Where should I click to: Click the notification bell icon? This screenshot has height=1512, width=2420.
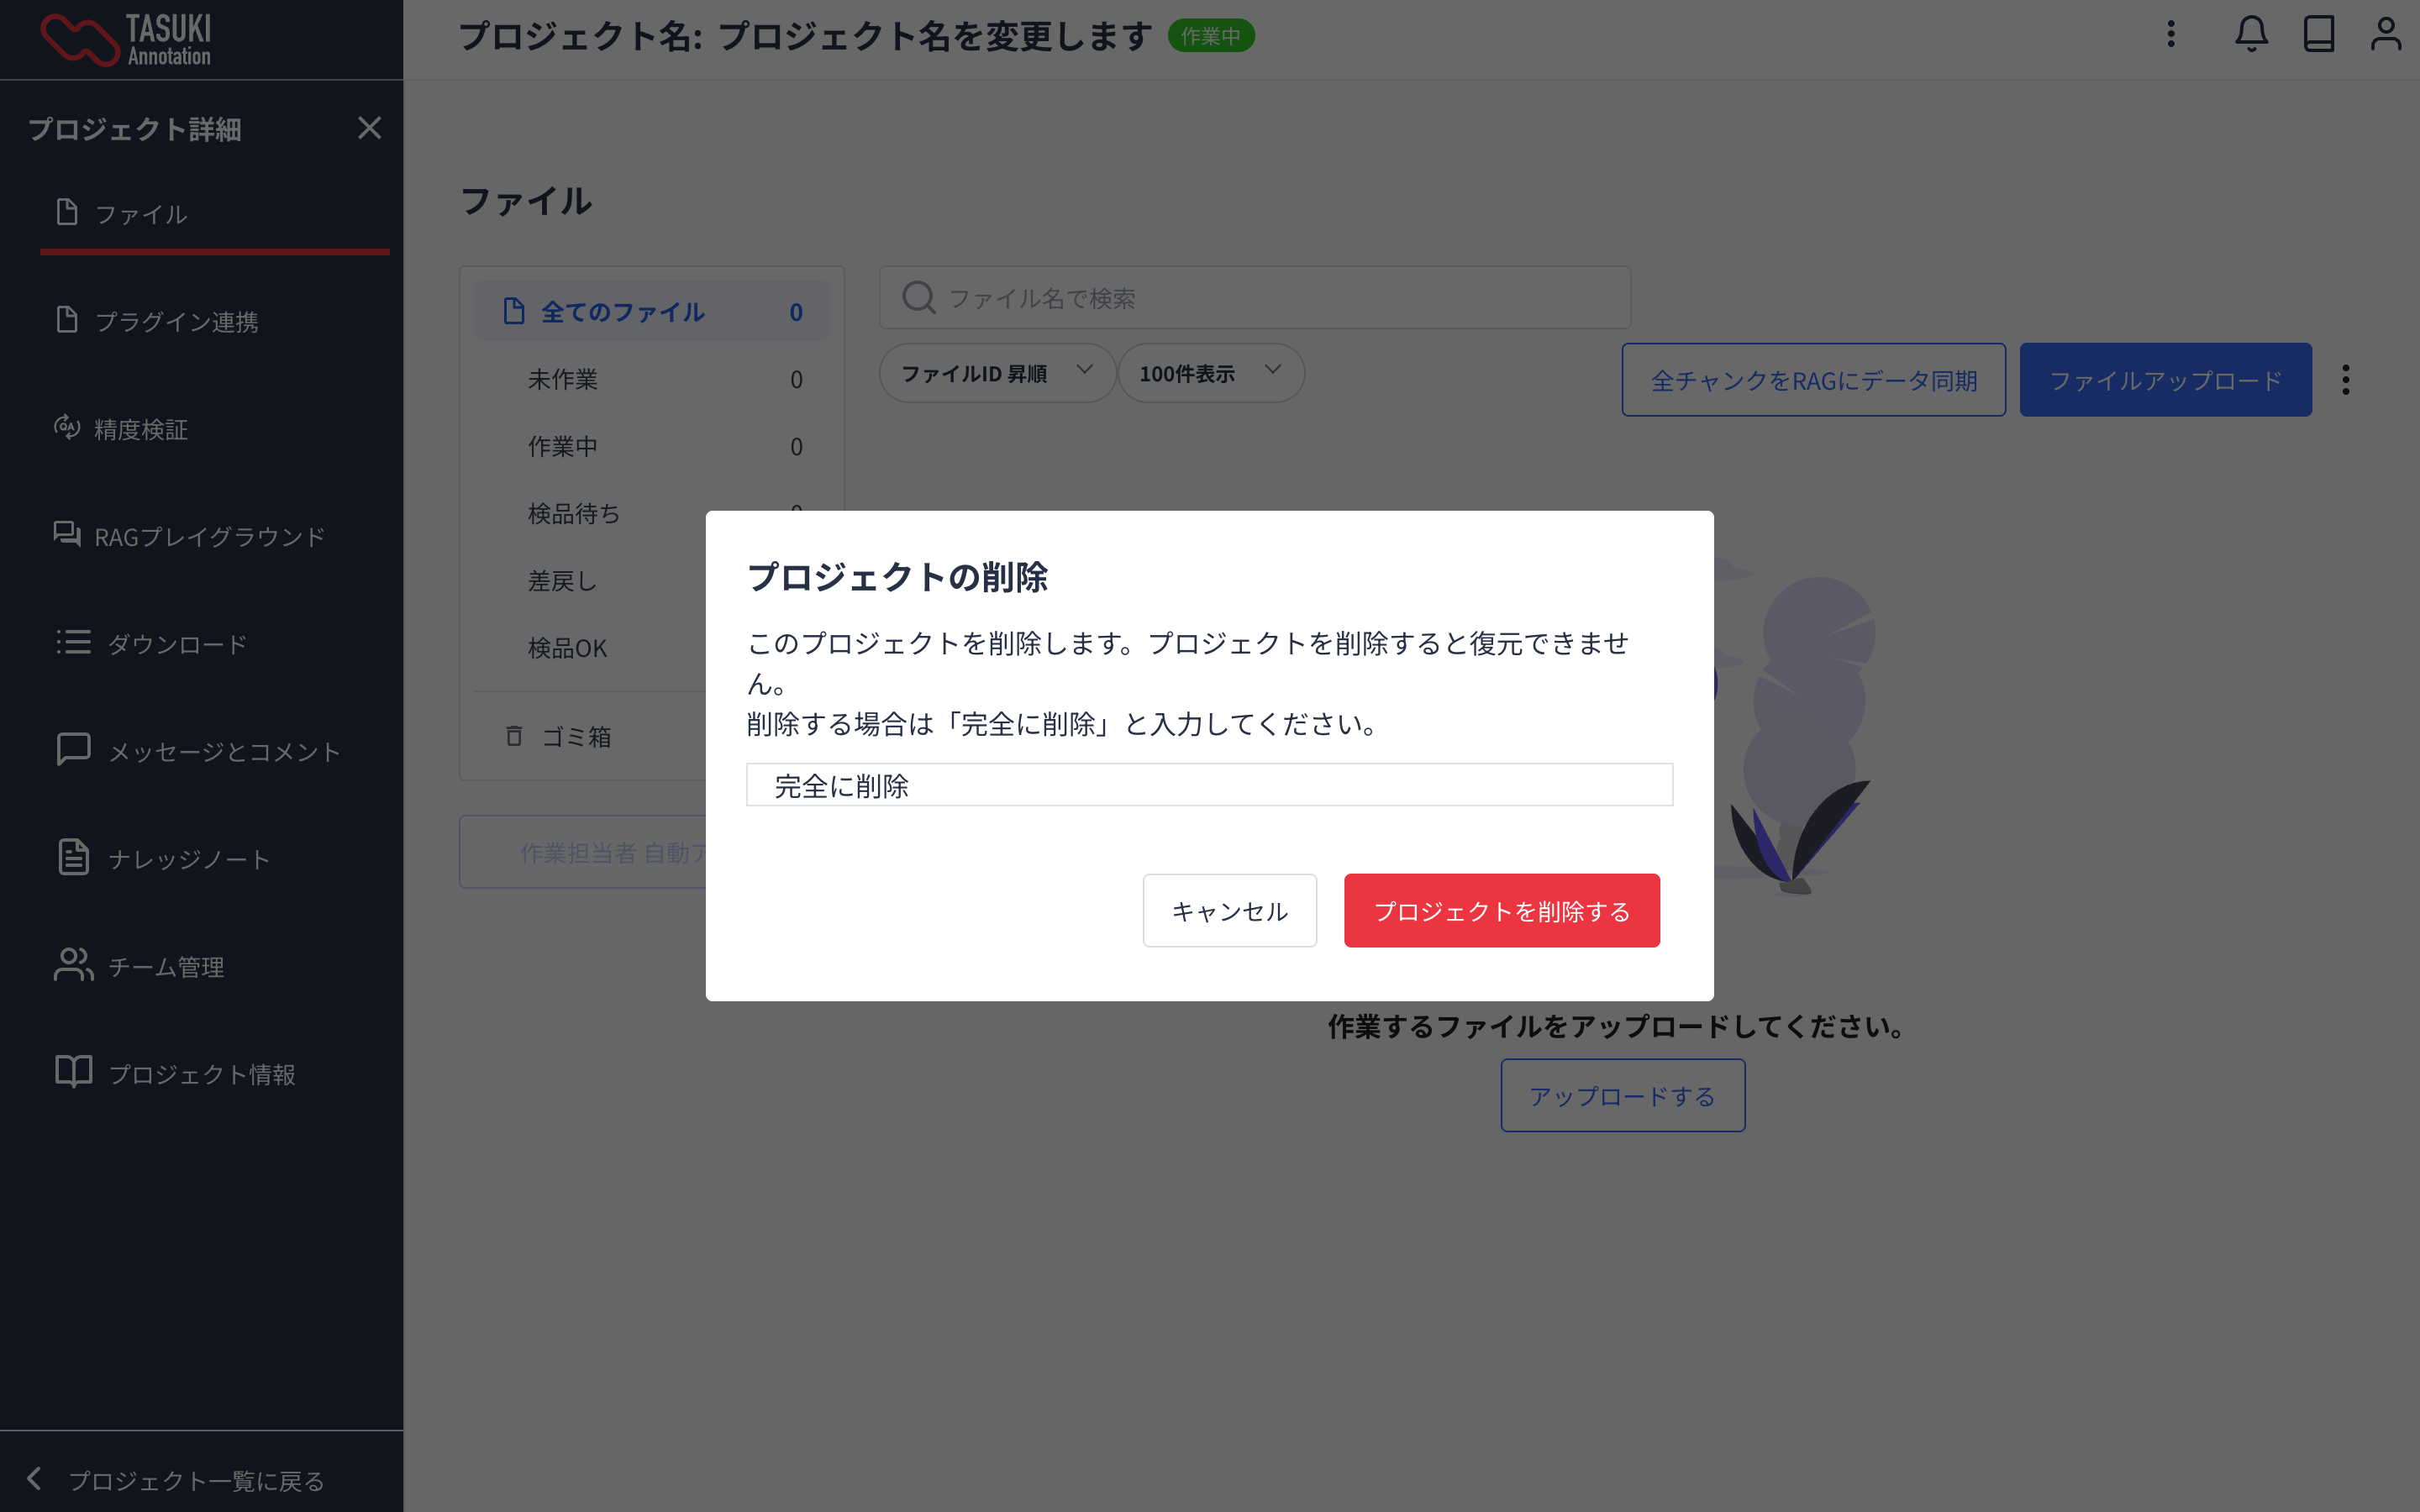pos(2251,35)
